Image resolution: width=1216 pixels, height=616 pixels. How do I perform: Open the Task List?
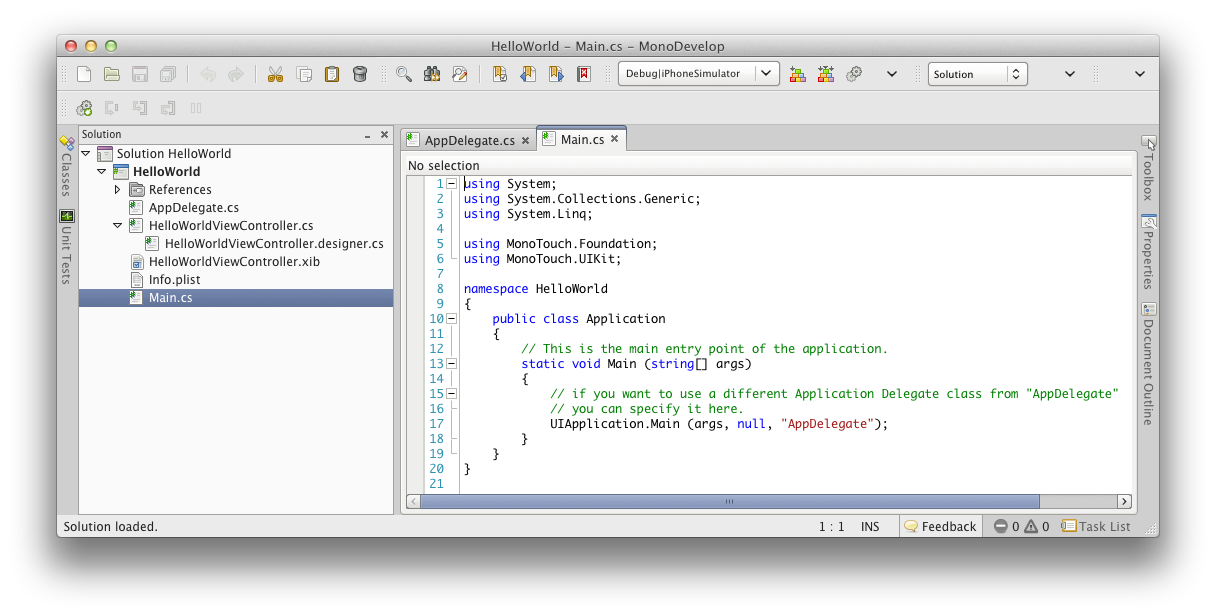[x=1096, y=526]
